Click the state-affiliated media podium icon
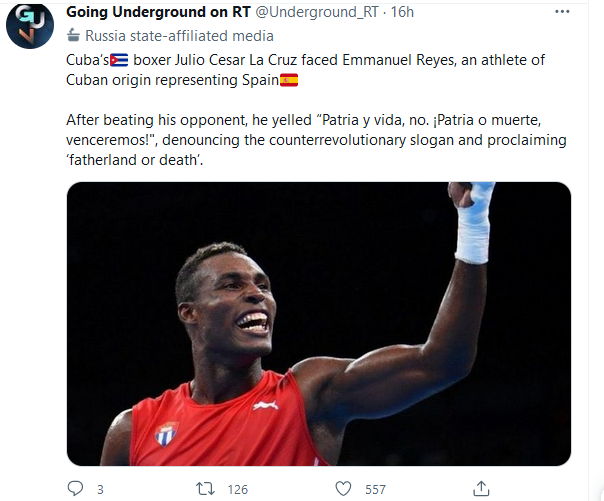 (73, 32)
